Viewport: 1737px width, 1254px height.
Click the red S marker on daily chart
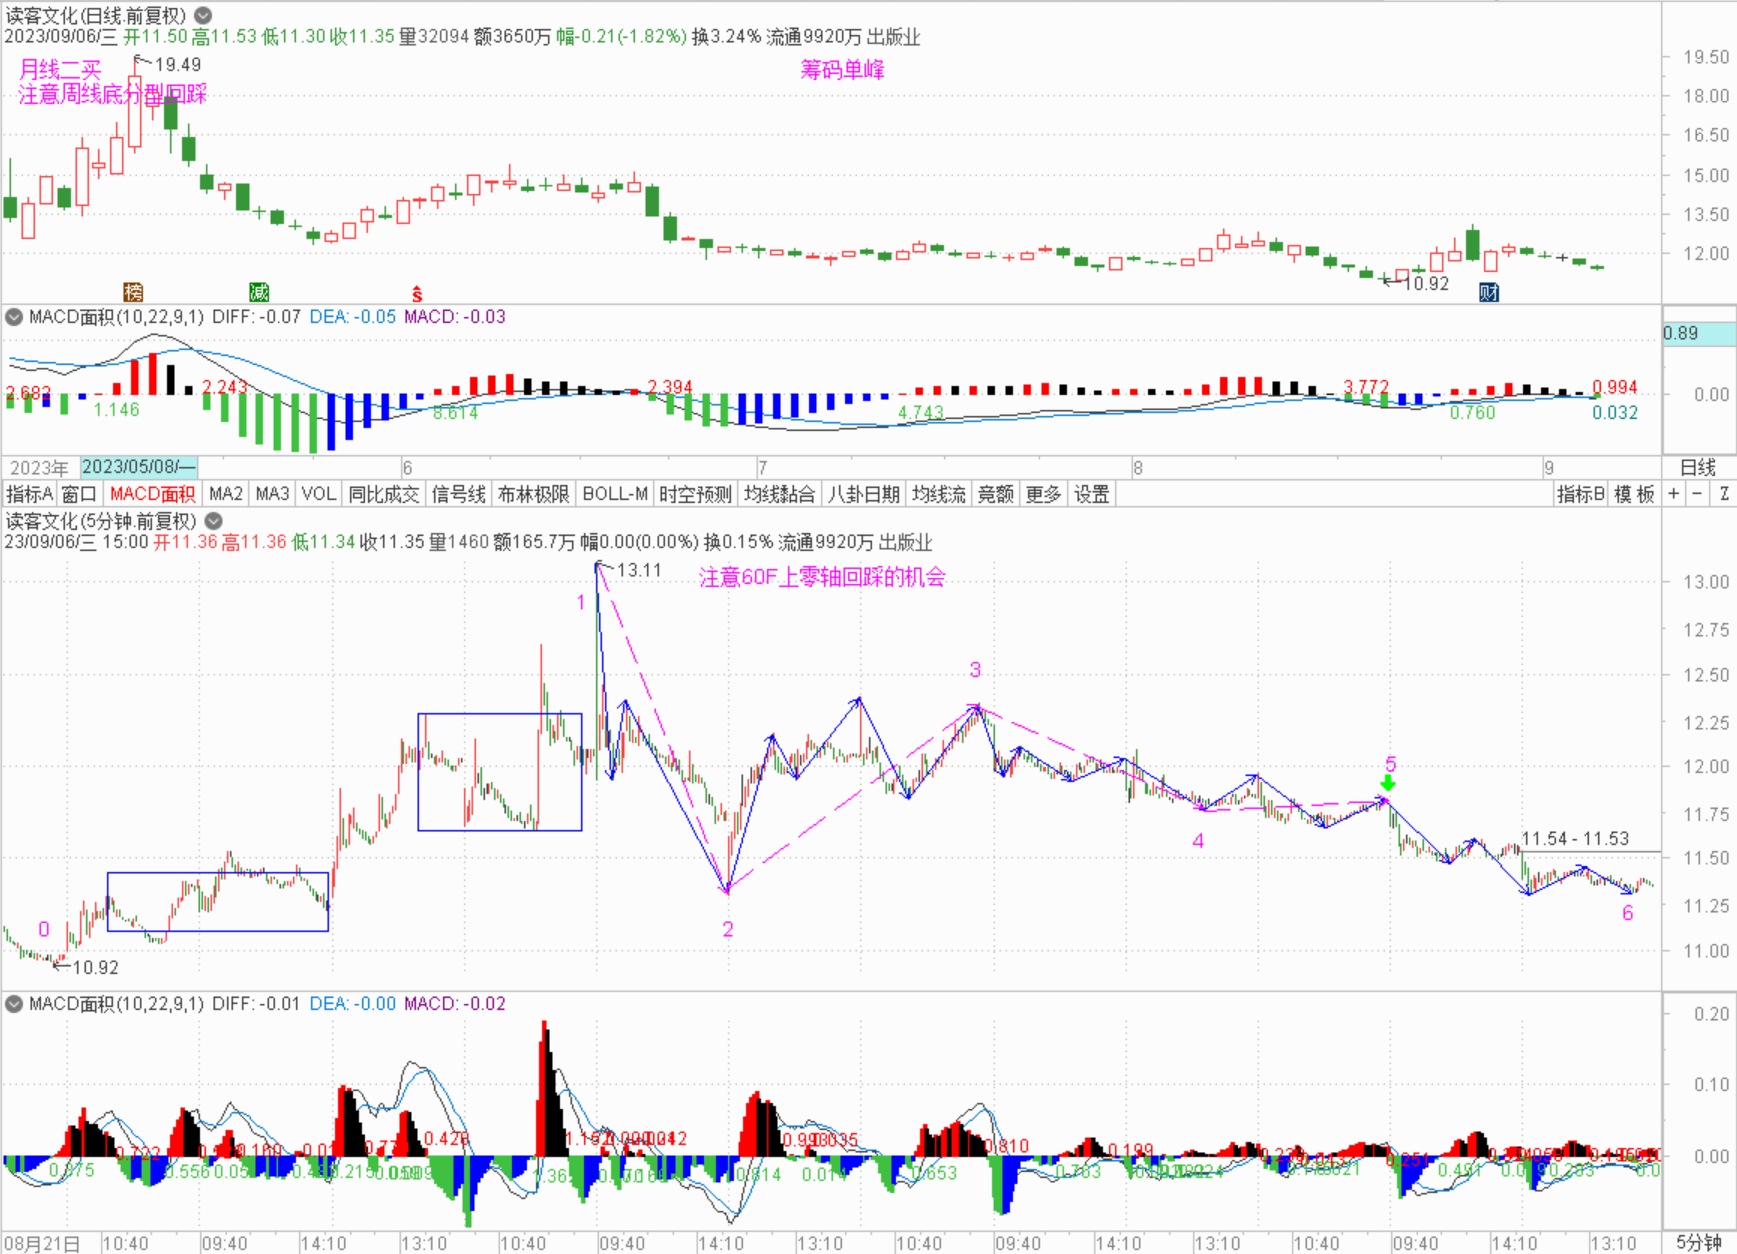417,294
